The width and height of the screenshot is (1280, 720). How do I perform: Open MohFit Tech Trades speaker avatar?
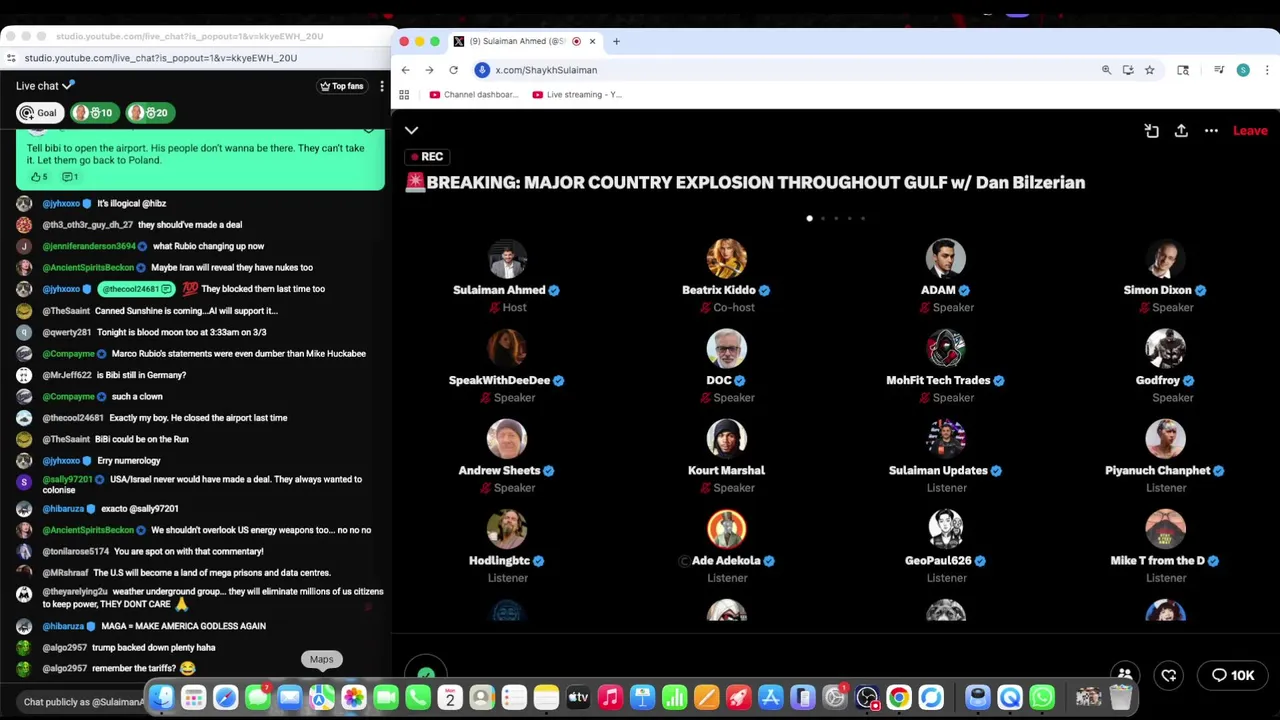pos(946,348)
